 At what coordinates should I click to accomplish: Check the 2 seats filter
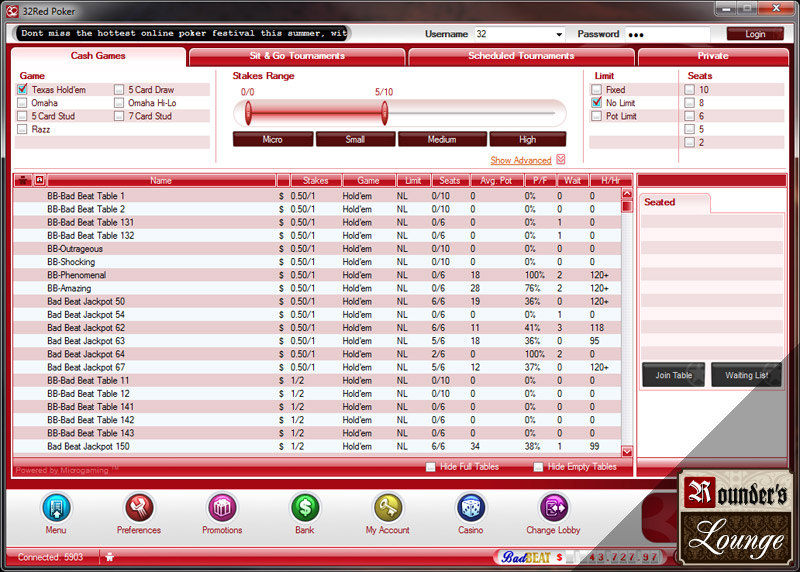pyautogui.click(x=690, y=142)
